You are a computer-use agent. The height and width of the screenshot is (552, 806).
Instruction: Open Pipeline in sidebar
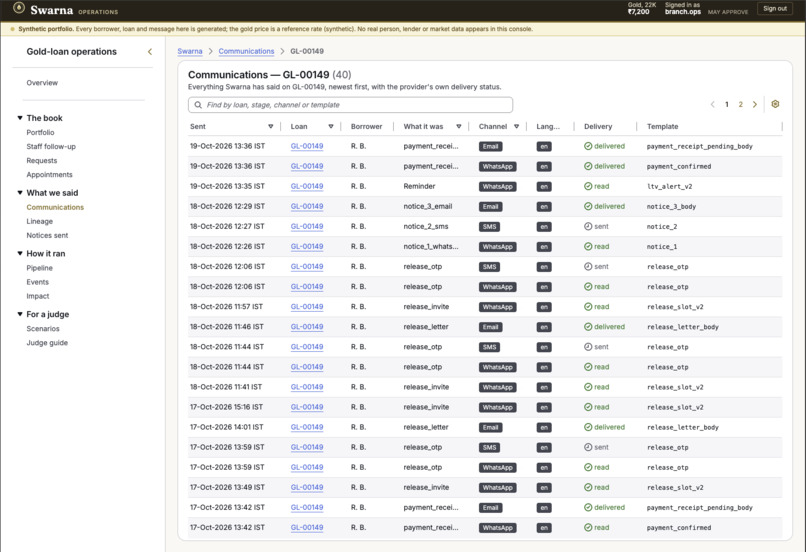(x=40, y=268)
